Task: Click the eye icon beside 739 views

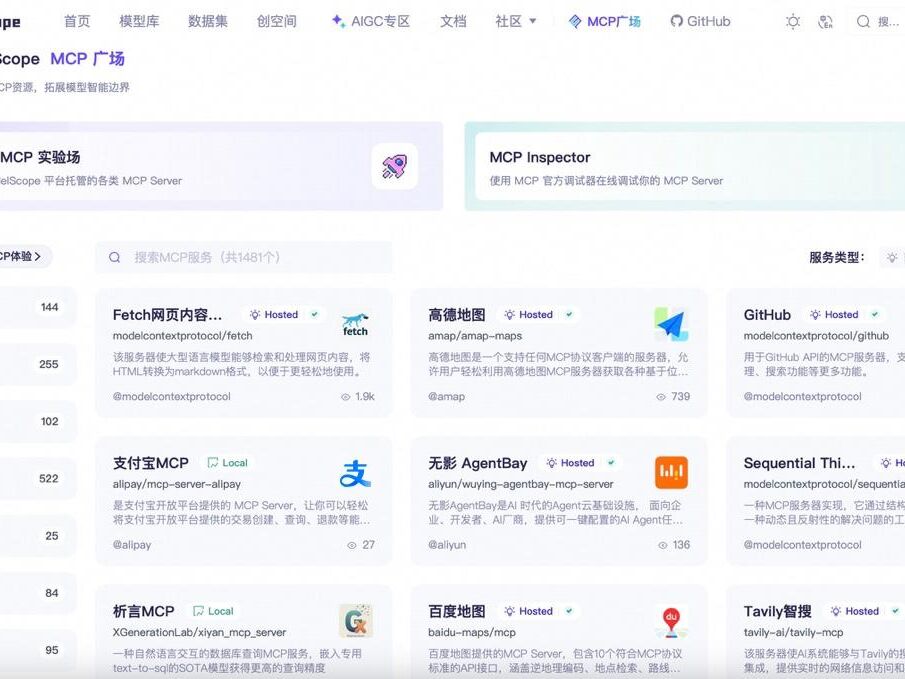Action: 661,397
